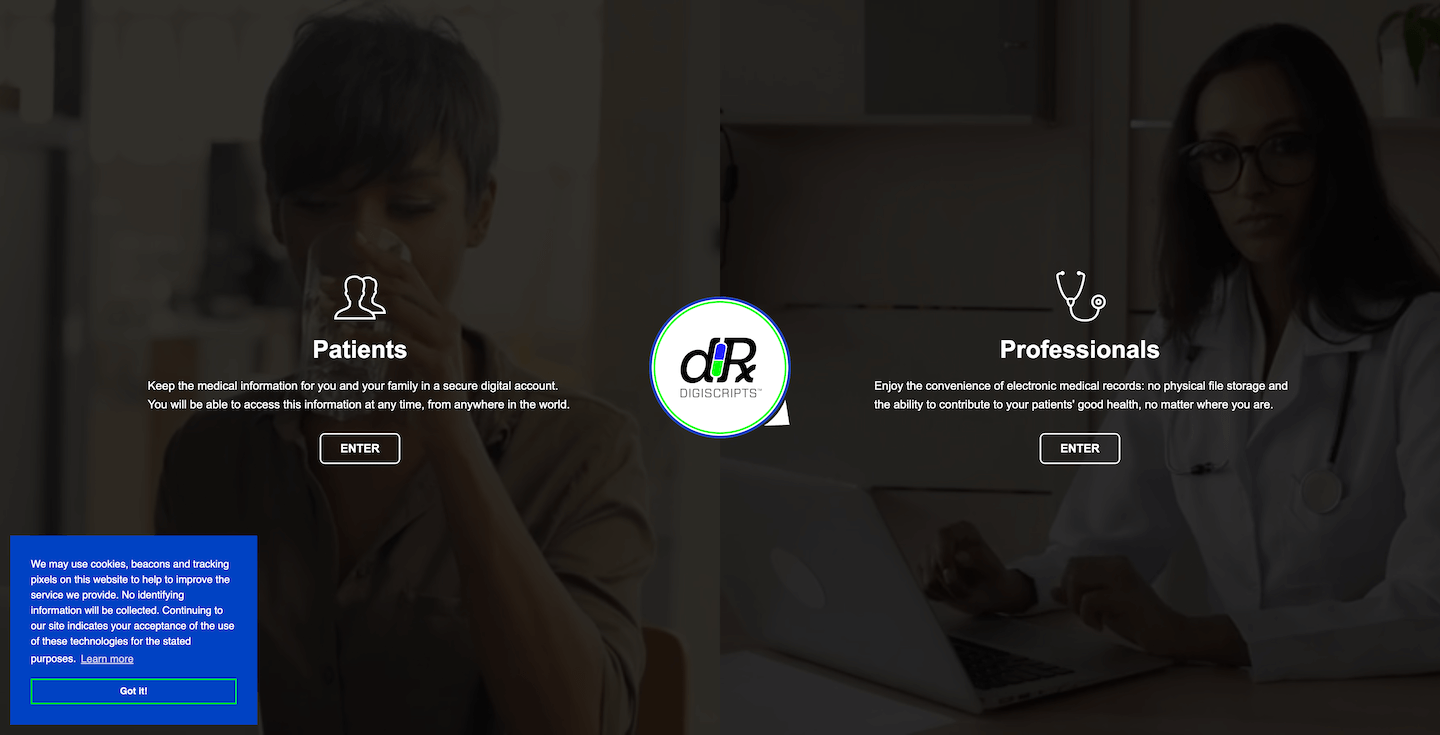
Task: Click the Patients description about secure digital account
Action: 359,395
